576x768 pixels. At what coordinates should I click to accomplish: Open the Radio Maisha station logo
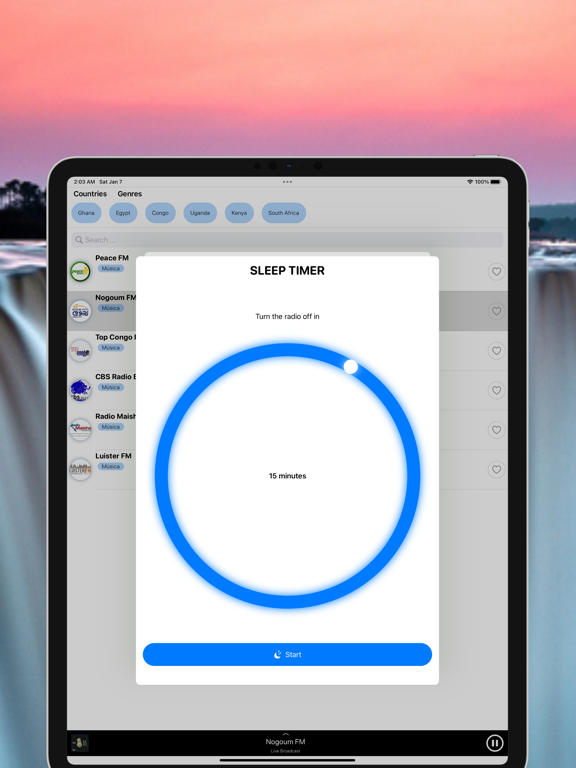(80, 430)
